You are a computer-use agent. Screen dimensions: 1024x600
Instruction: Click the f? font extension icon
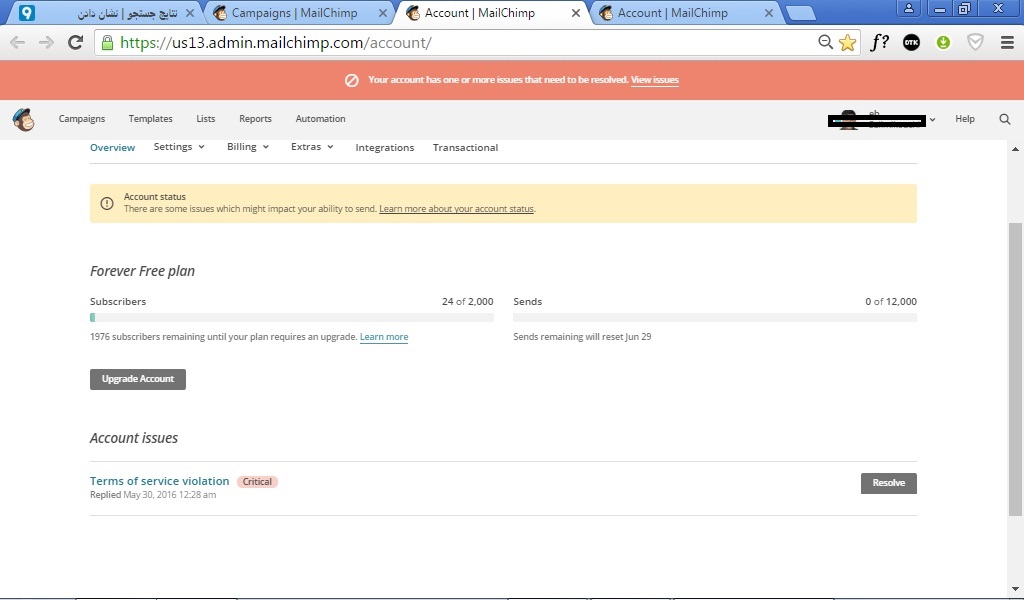(879, 43)
